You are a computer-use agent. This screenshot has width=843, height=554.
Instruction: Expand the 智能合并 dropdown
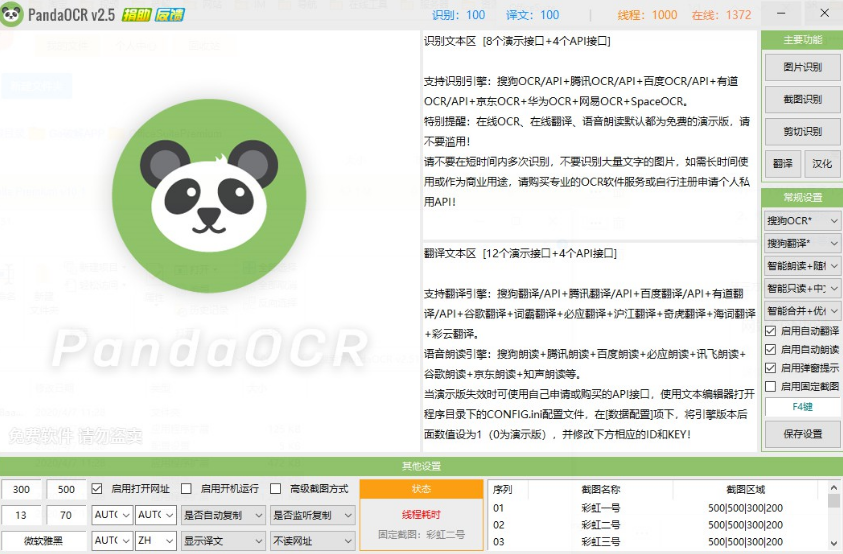[802, 311]
